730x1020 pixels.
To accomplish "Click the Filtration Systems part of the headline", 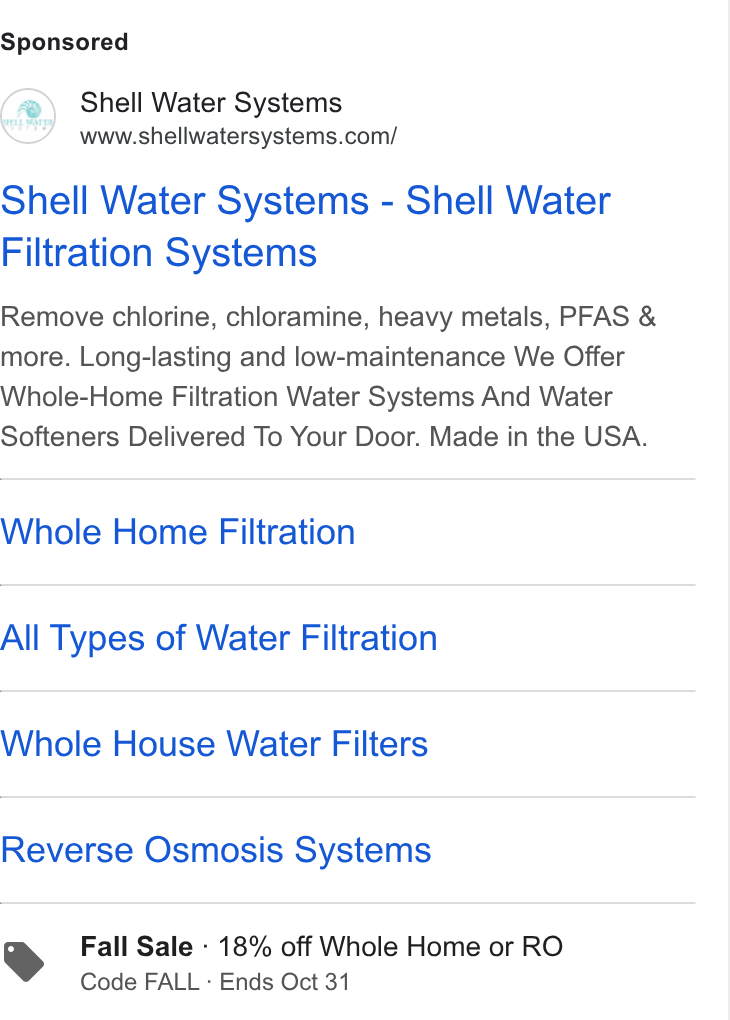I will pos(158,252).
